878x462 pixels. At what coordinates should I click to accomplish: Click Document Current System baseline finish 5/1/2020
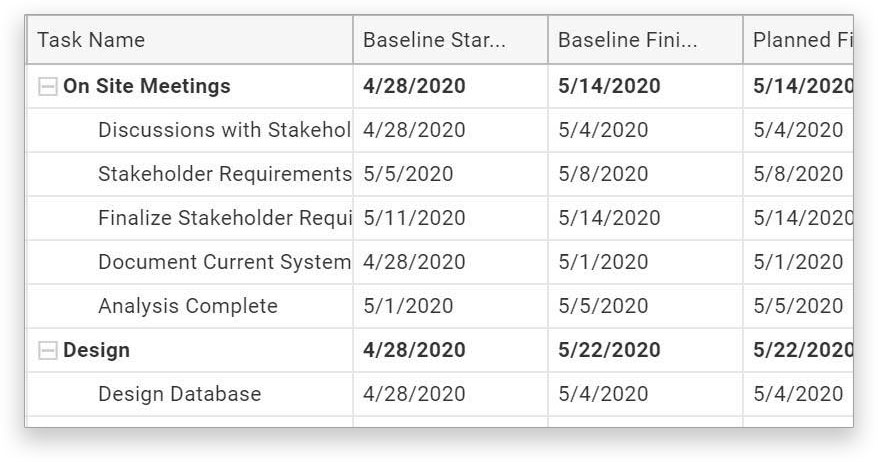(603, 262)
